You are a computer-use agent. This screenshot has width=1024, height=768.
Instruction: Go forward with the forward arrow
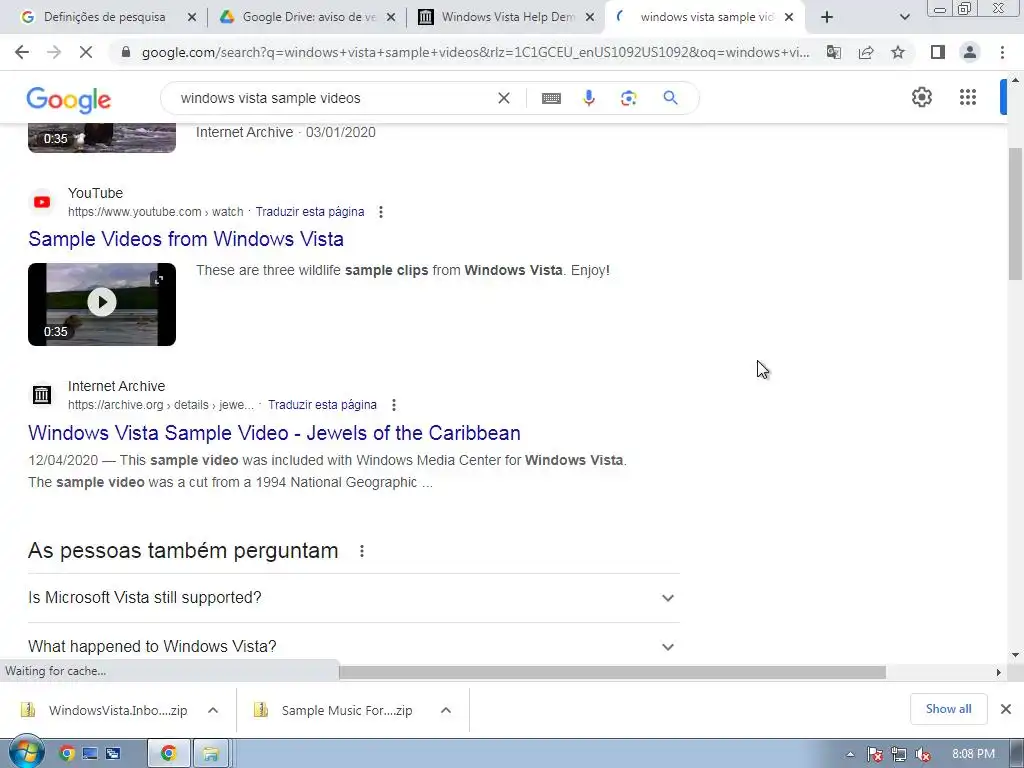(54, 52)
